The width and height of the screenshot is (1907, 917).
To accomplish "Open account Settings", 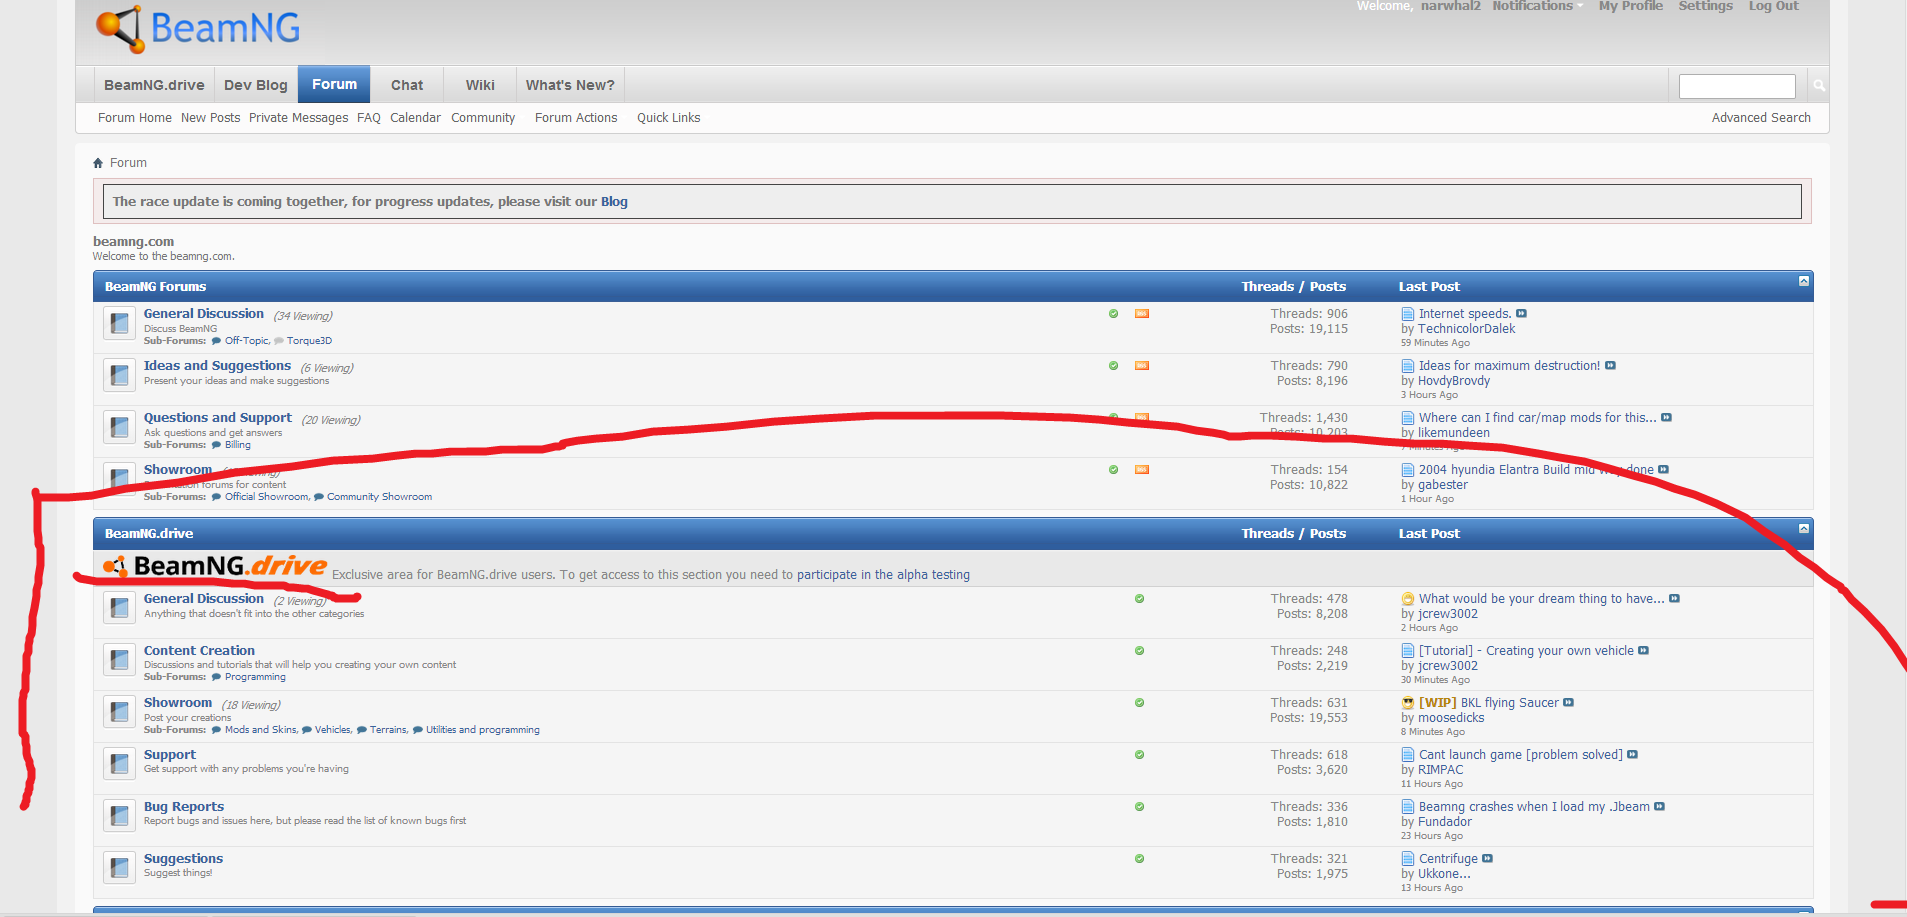I will click(x=1706, y=6).
